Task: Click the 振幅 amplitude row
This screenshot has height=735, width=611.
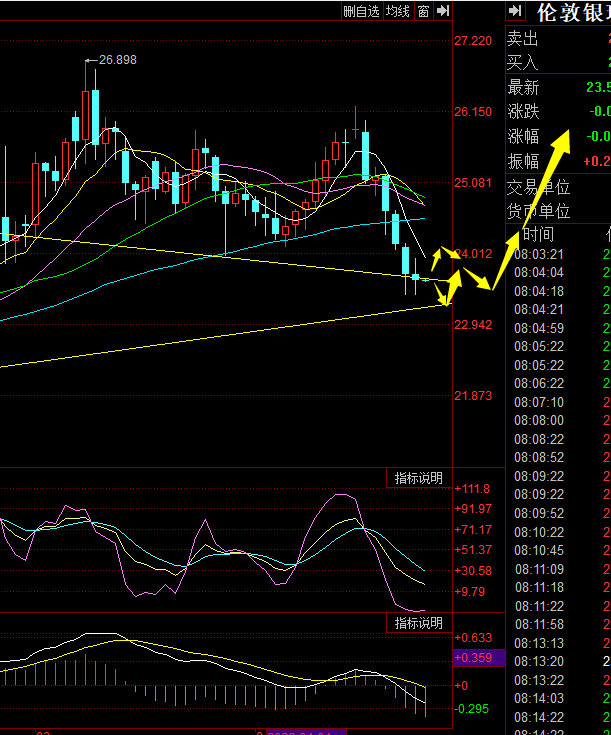Action: [523, 161]
